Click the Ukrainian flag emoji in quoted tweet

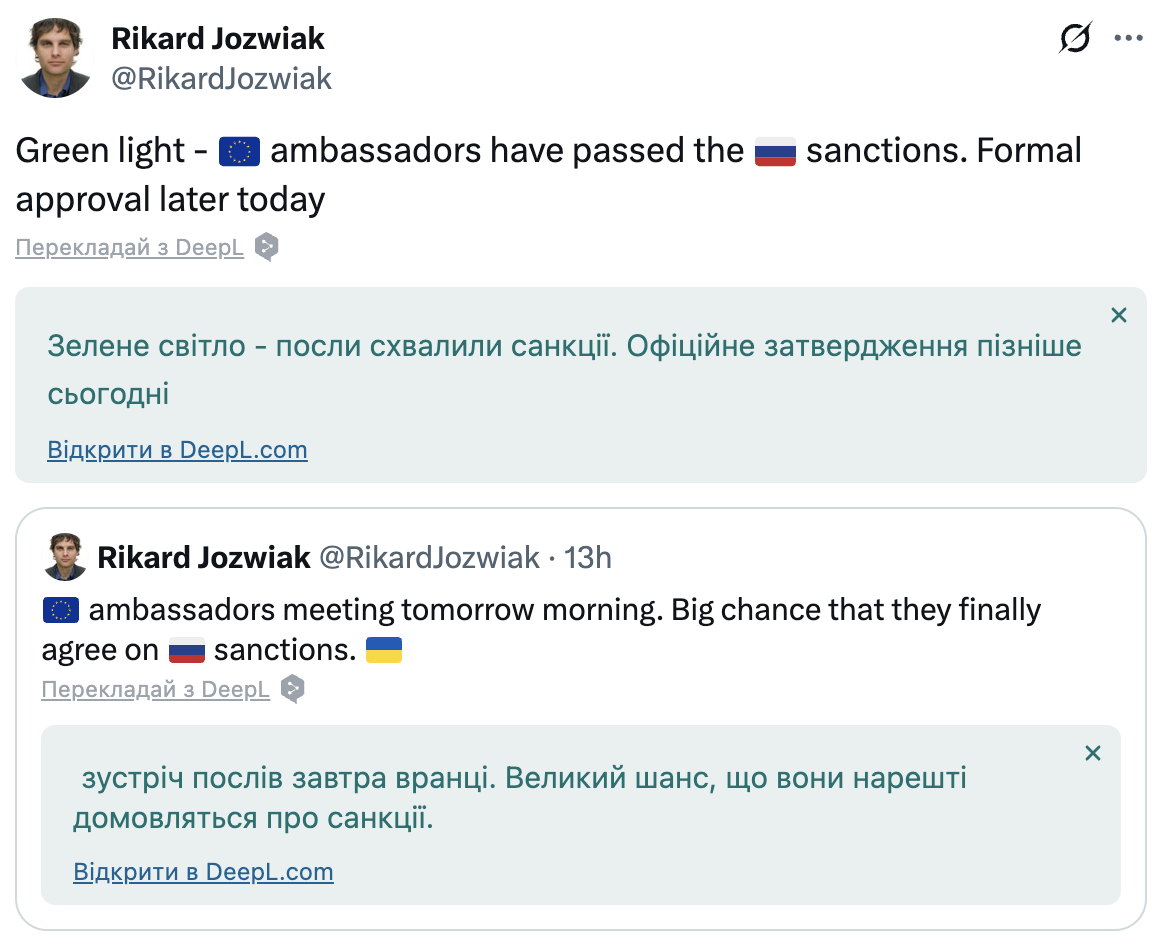click(x=384, y=650)
